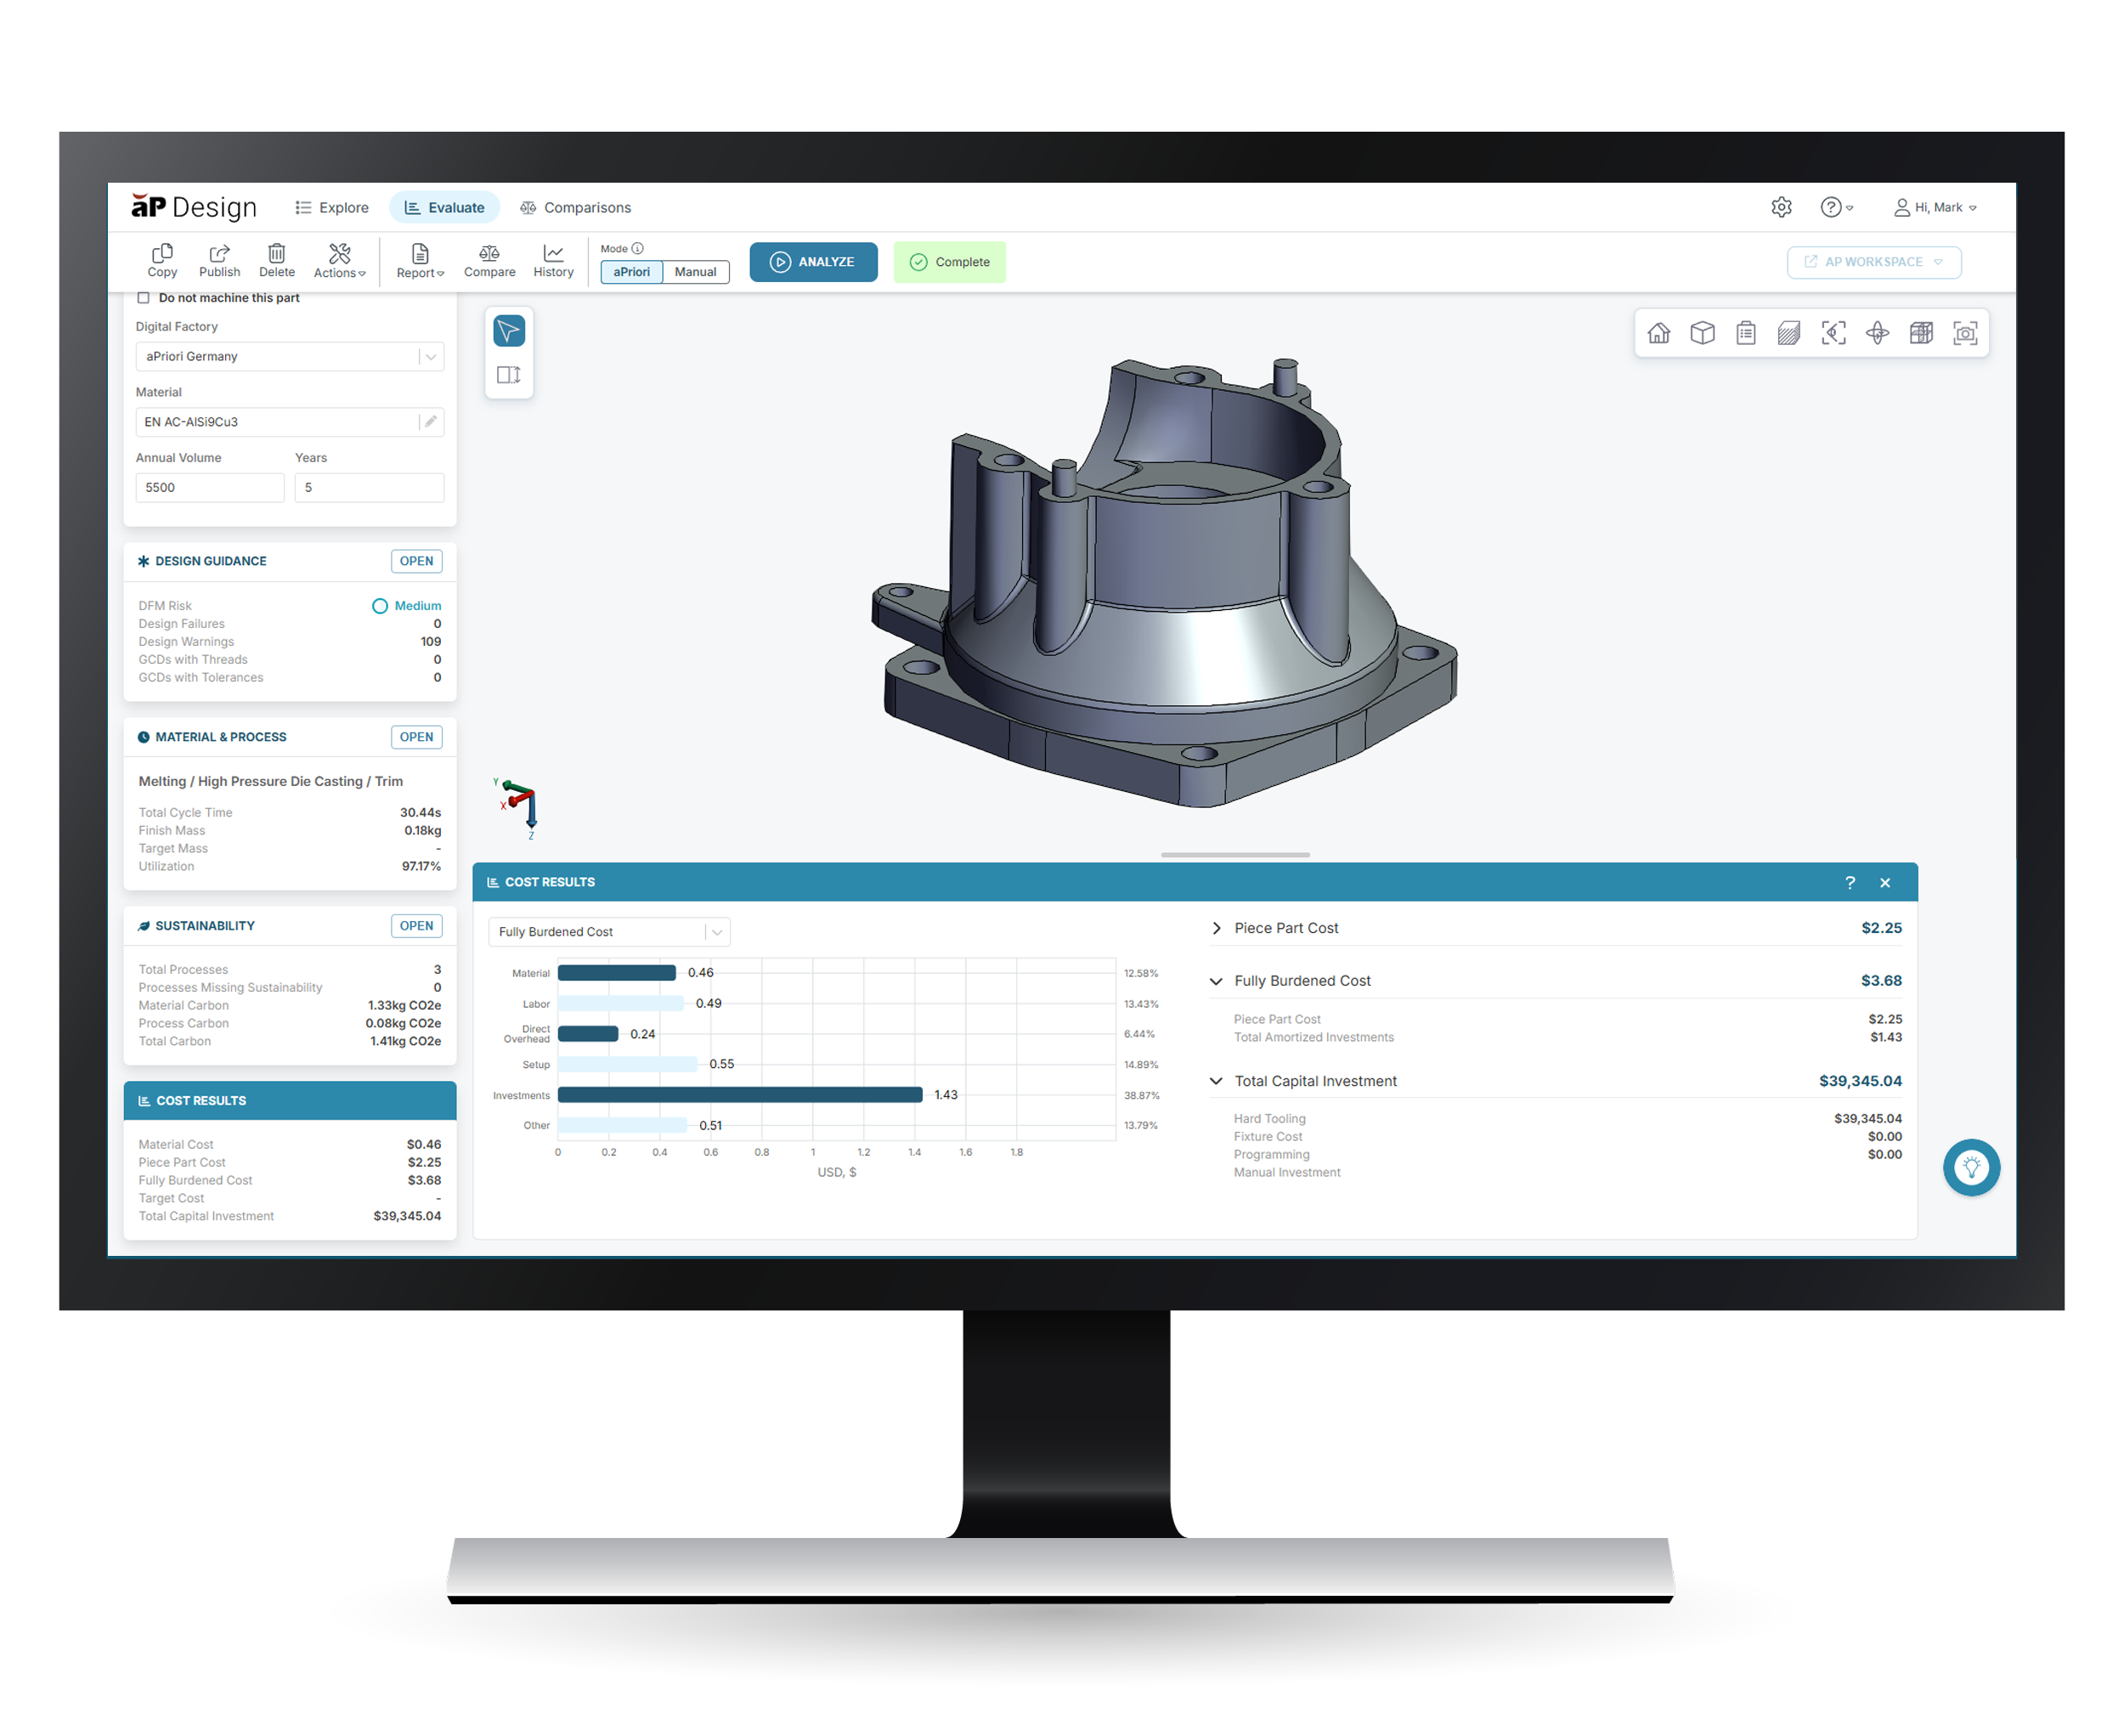Screen dimensions: 2124x1736
Task: Select aPriori mode toggle
Action: coord(631,272)
